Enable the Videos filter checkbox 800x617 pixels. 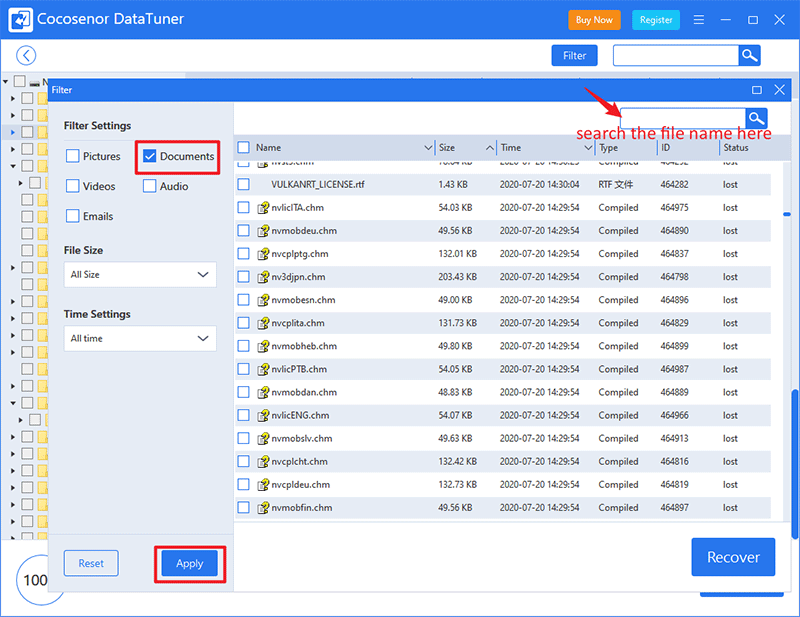(72, 186)
